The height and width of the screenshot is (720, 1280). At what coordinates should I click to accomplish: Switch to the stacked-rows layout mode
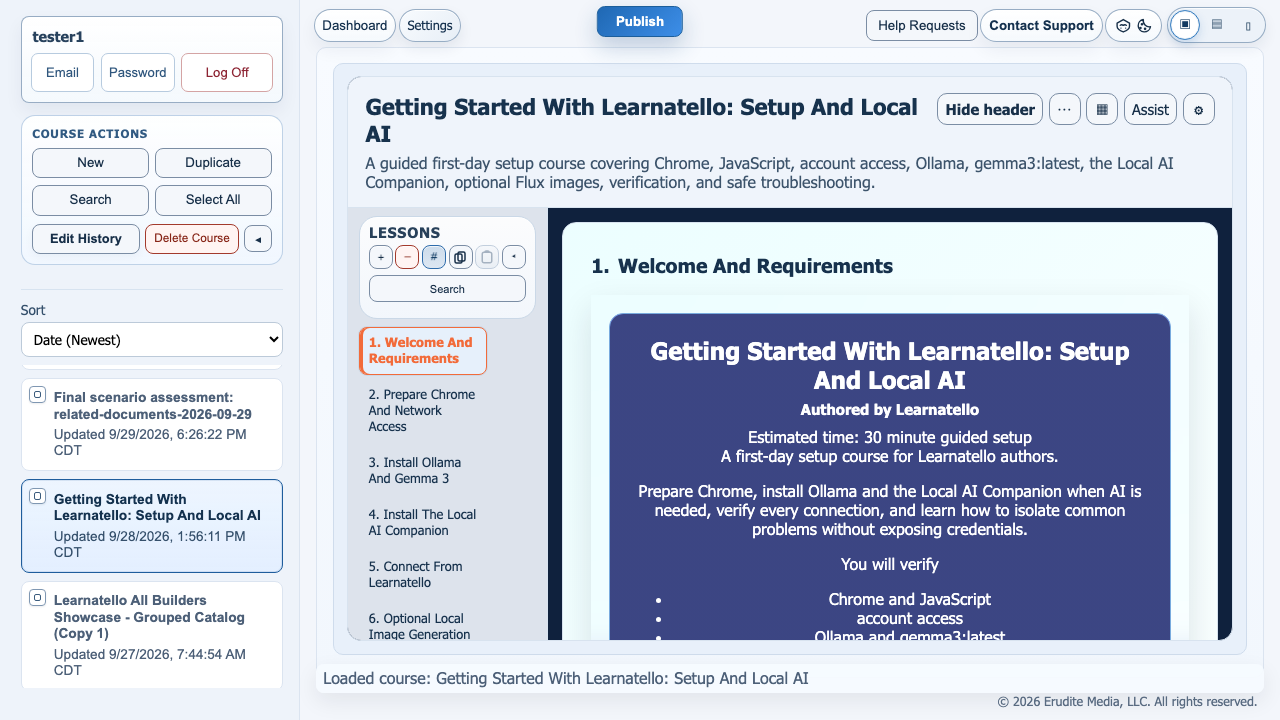[1217, 25]
